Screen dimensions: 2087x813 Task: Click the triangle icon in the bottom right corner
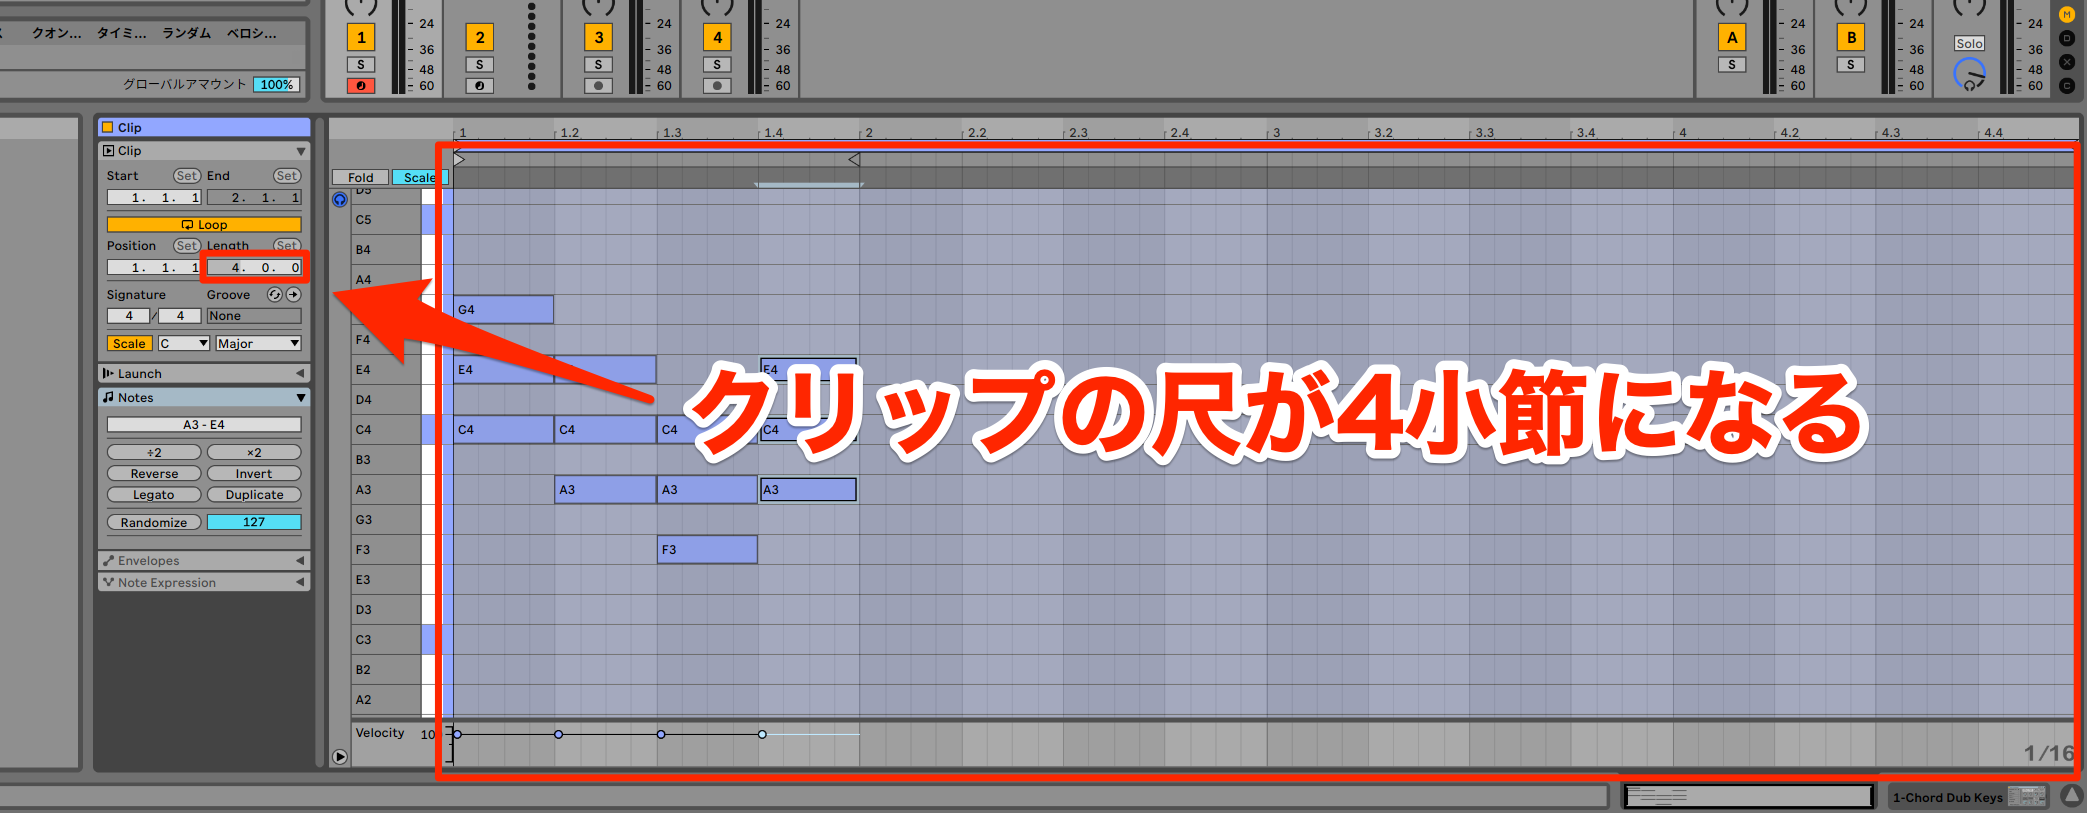click(2071, 796)
